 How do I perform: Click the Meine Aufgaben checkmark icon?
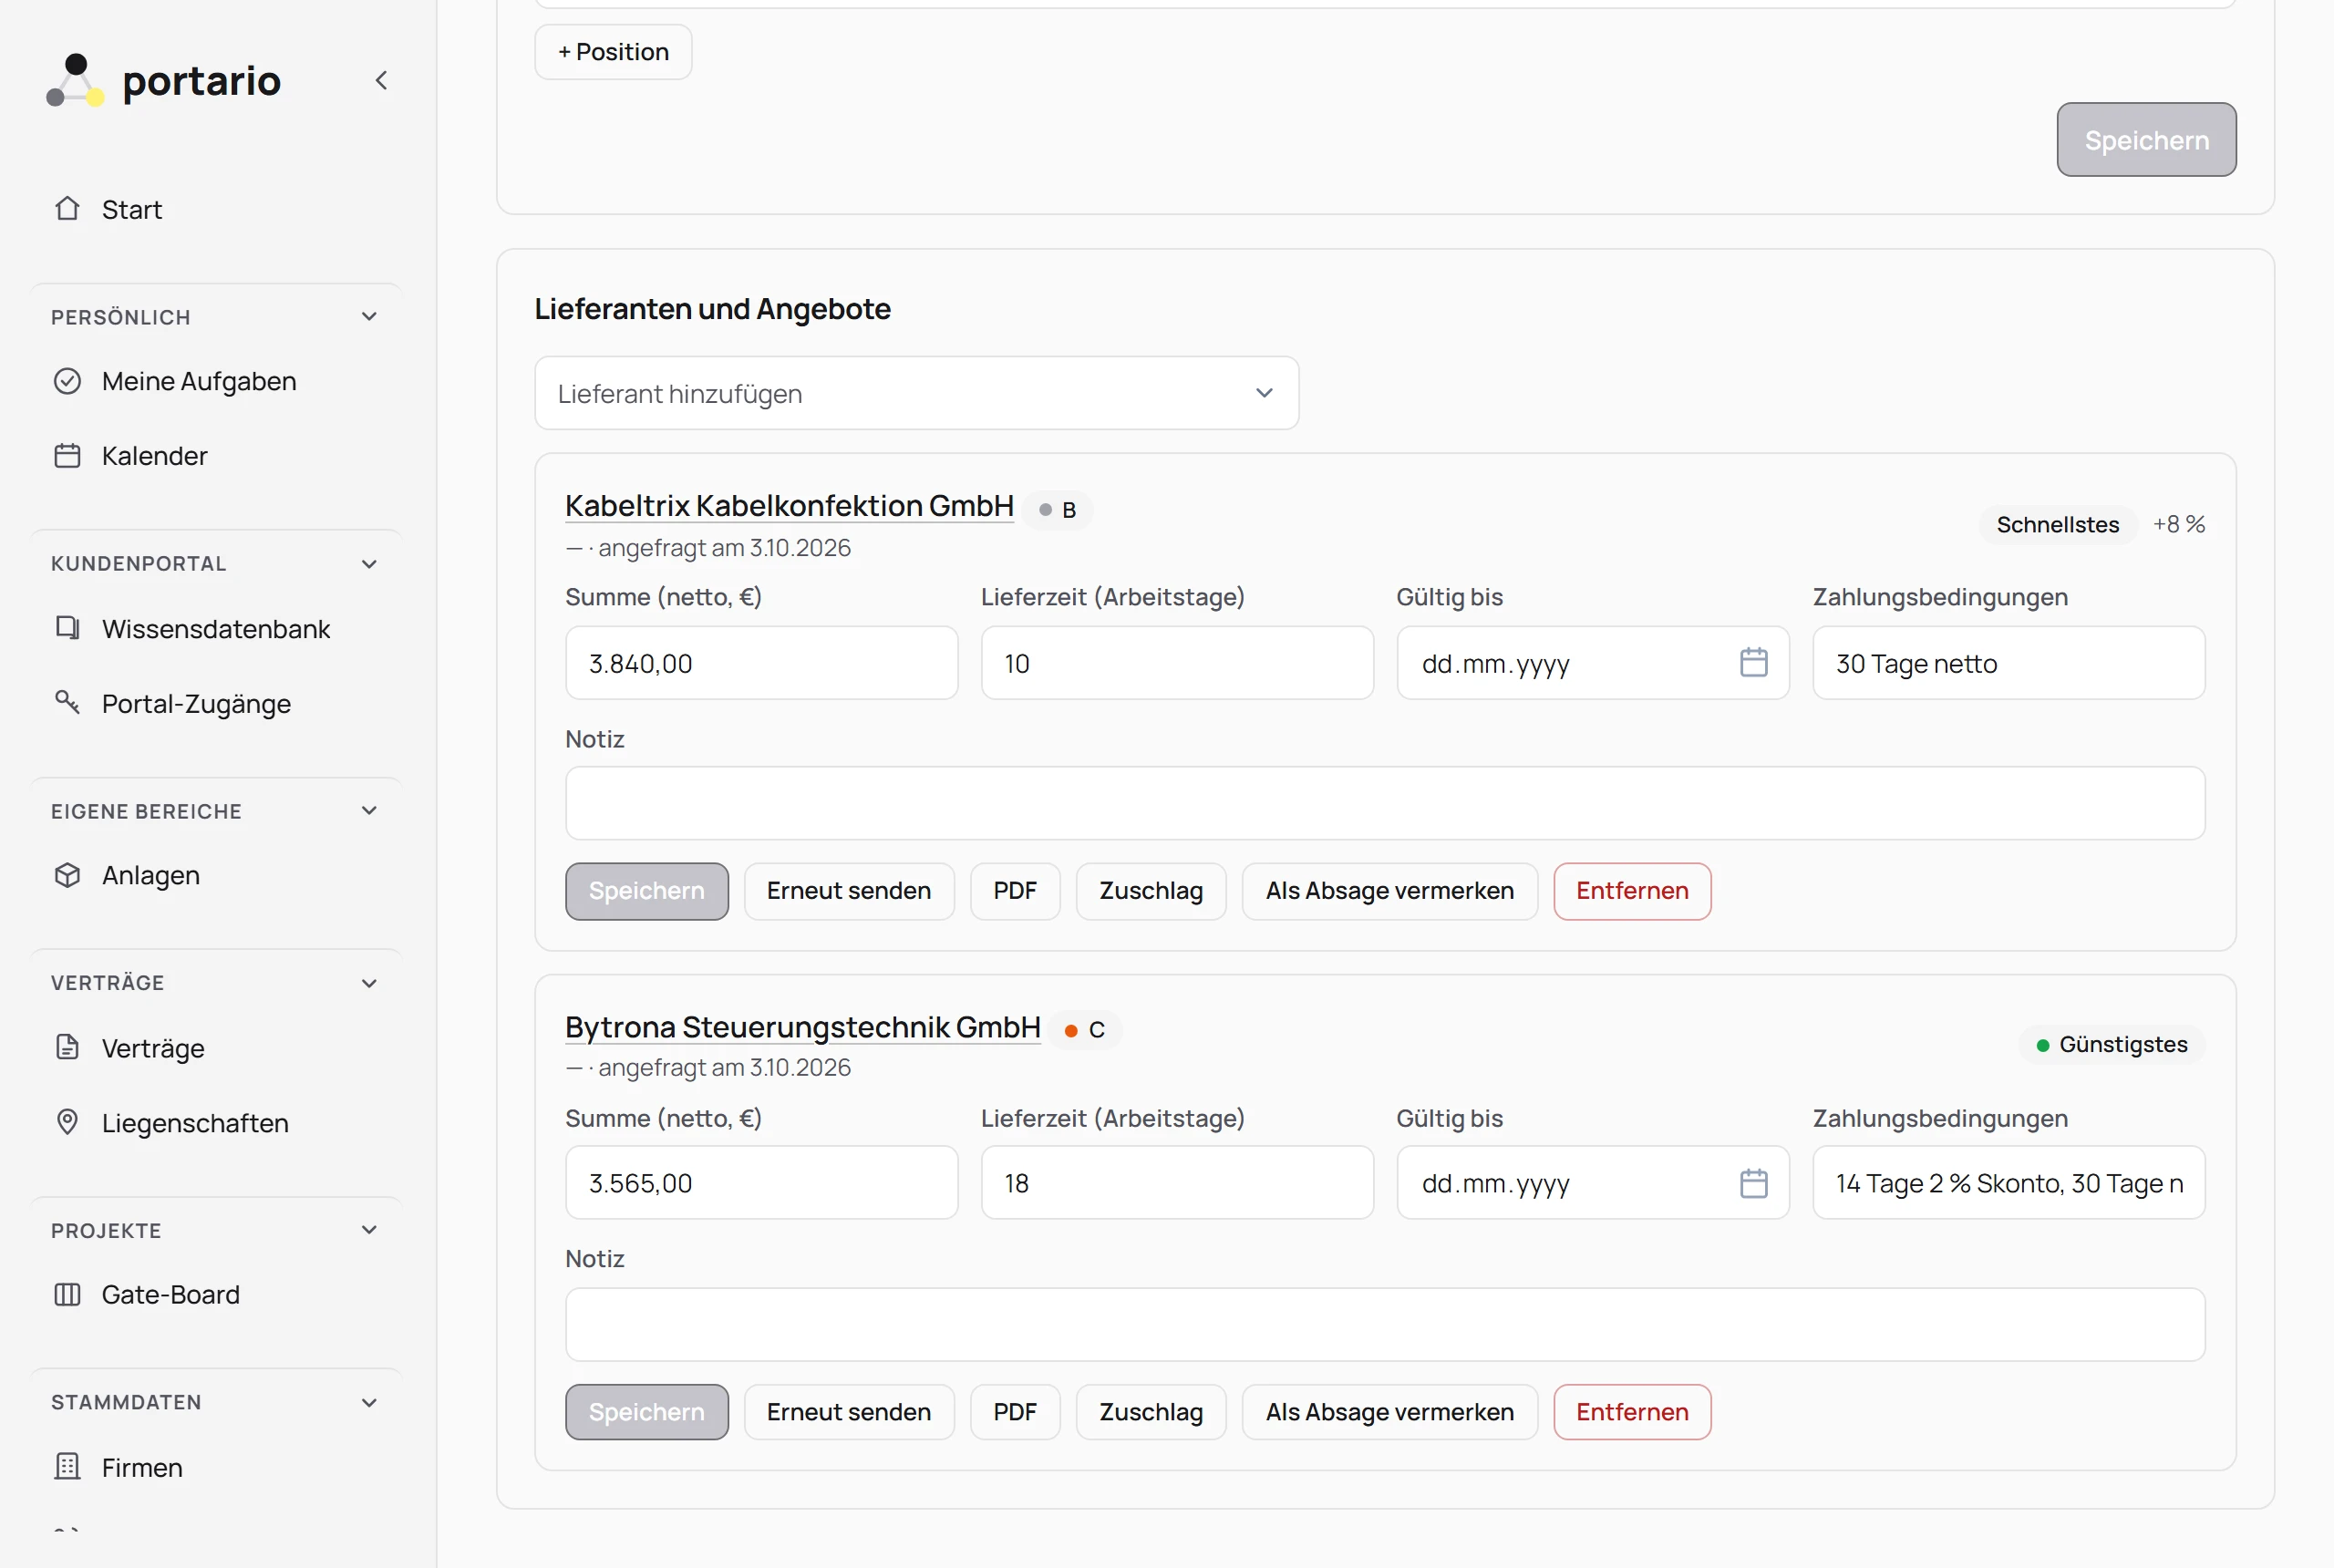coord(67,381)
